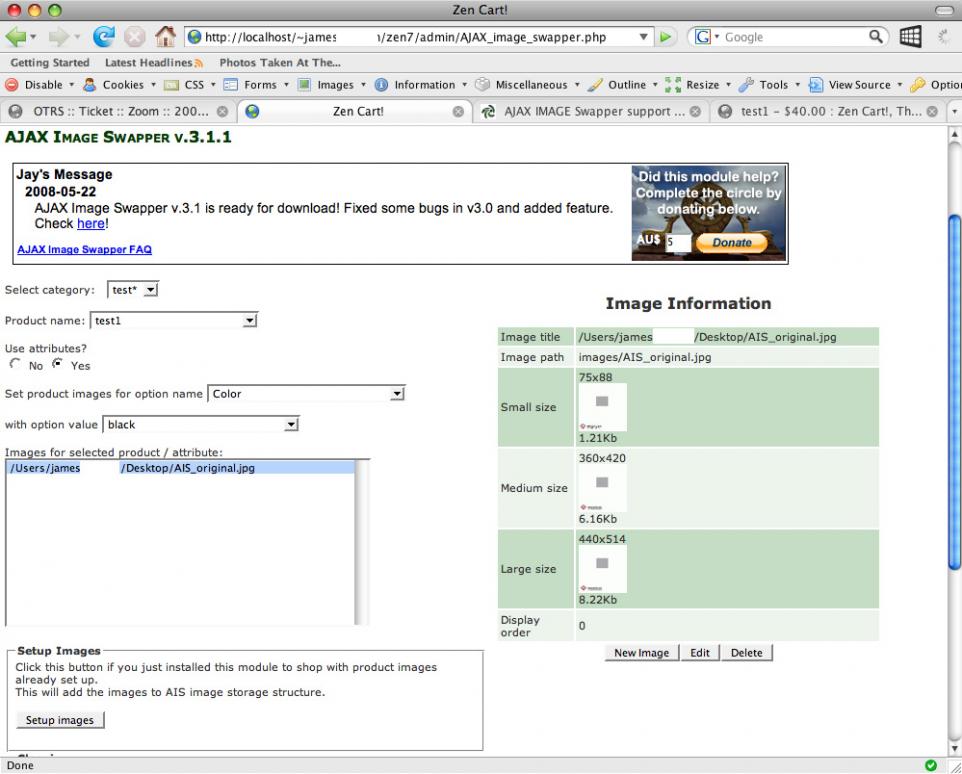The image size is (962, 774).
Task: Open the View Source menu
Action: point(855,85)
